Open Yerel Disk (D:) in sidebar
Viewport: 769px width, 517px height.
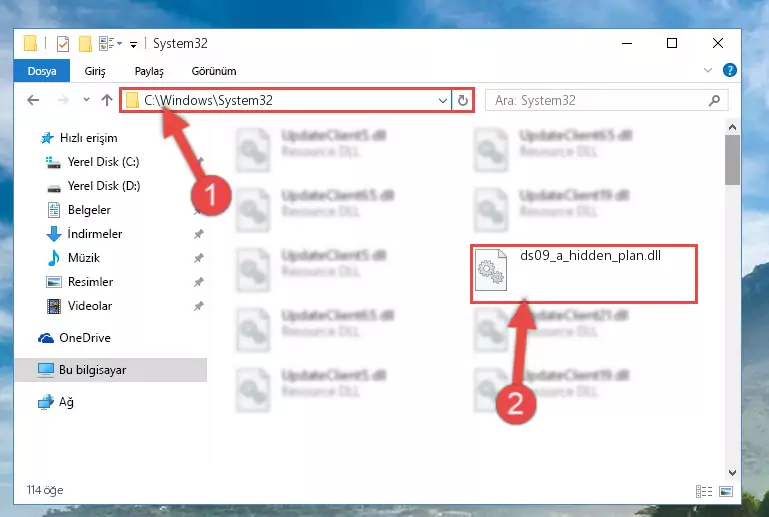pos(103,186)
